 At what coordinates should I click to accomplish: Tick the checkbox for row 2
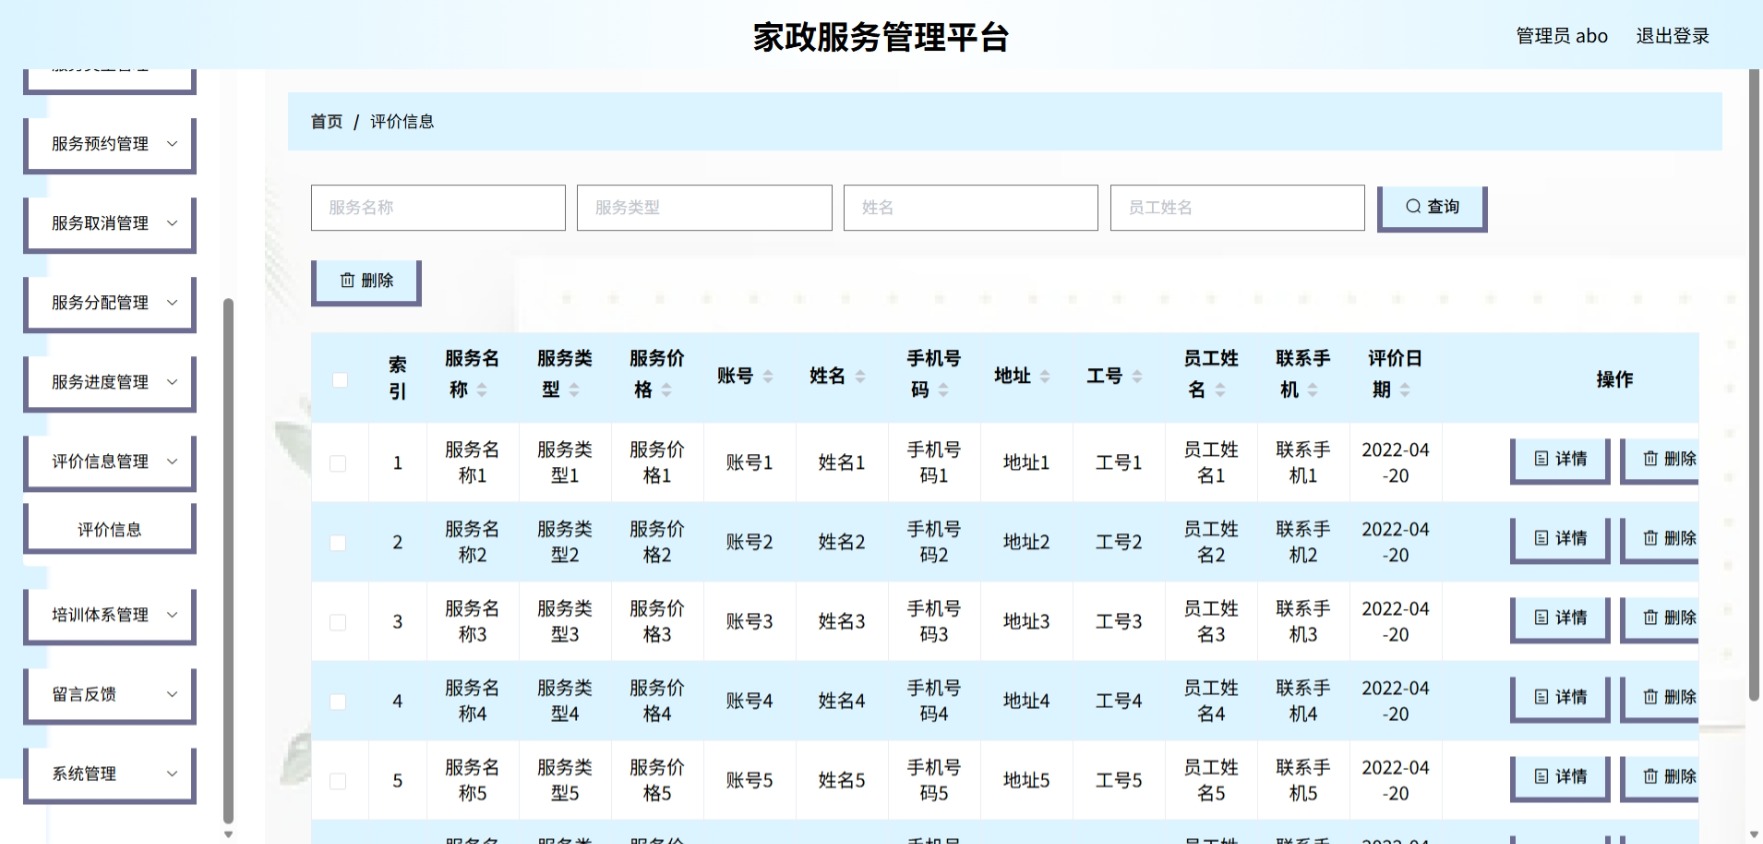pos(338,543)
